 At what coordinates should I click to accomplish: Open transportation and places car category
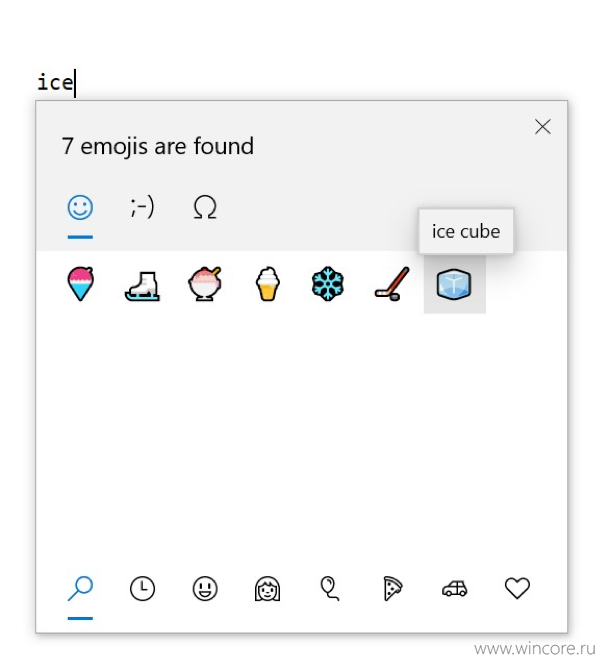click(455, 589)
